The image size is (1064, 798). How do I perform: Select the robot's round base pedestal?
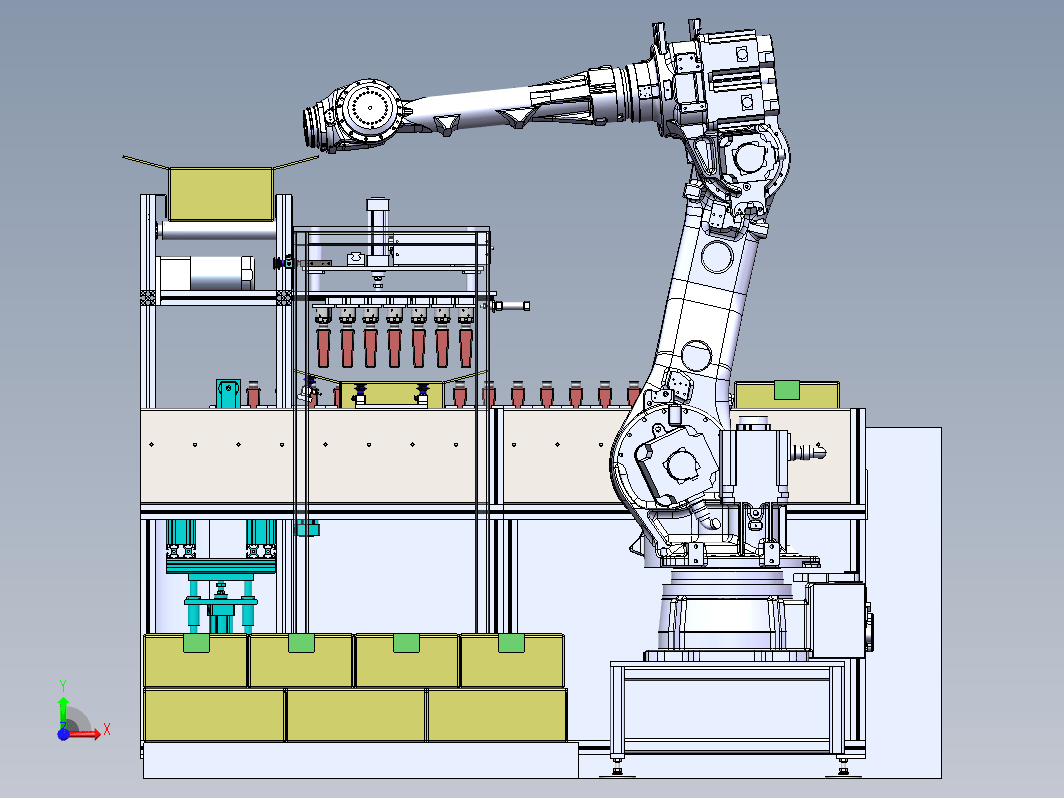tap(726, 614)
